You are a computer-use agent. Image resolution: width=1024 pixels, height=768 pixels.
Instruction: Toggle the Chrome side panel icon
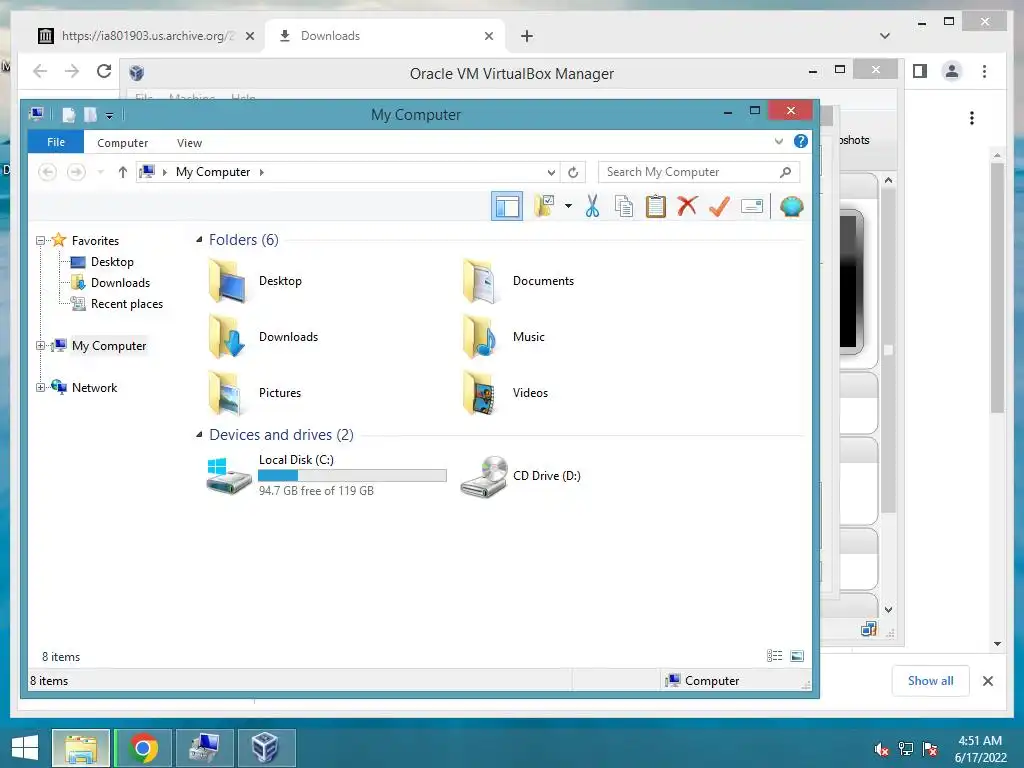pyautogui.click(x=920, y=71)
